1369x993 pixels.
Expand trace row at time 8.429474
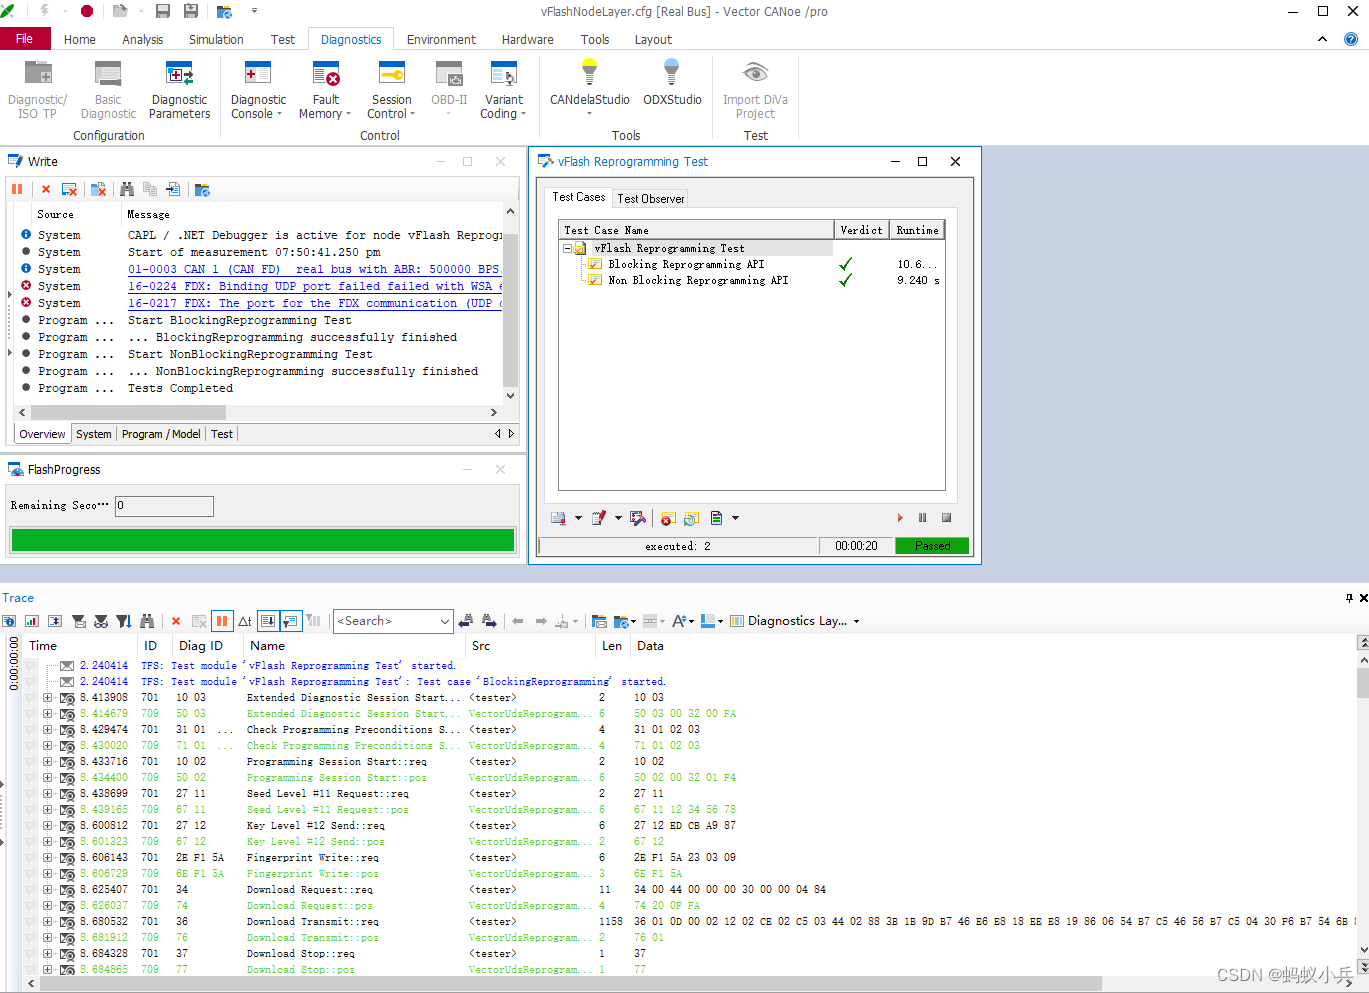(47, 730)
